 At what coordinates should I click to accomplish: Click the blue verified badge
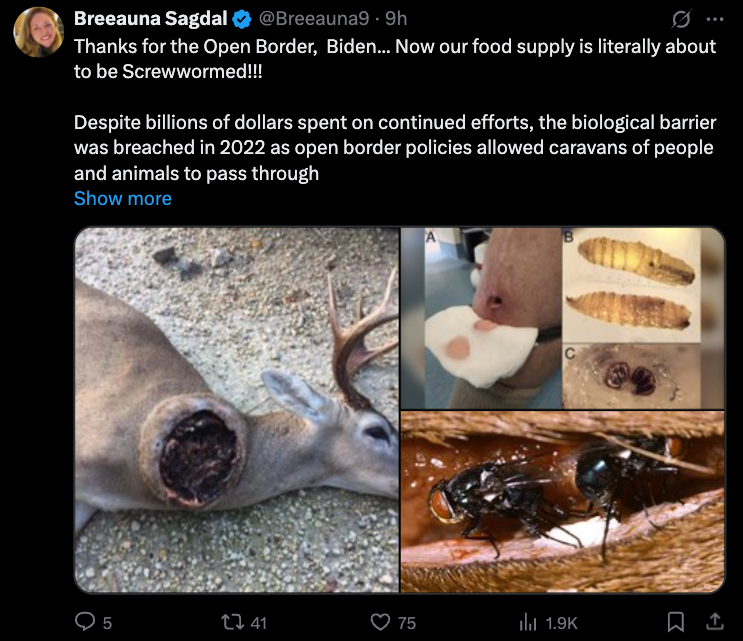(242, 19)
